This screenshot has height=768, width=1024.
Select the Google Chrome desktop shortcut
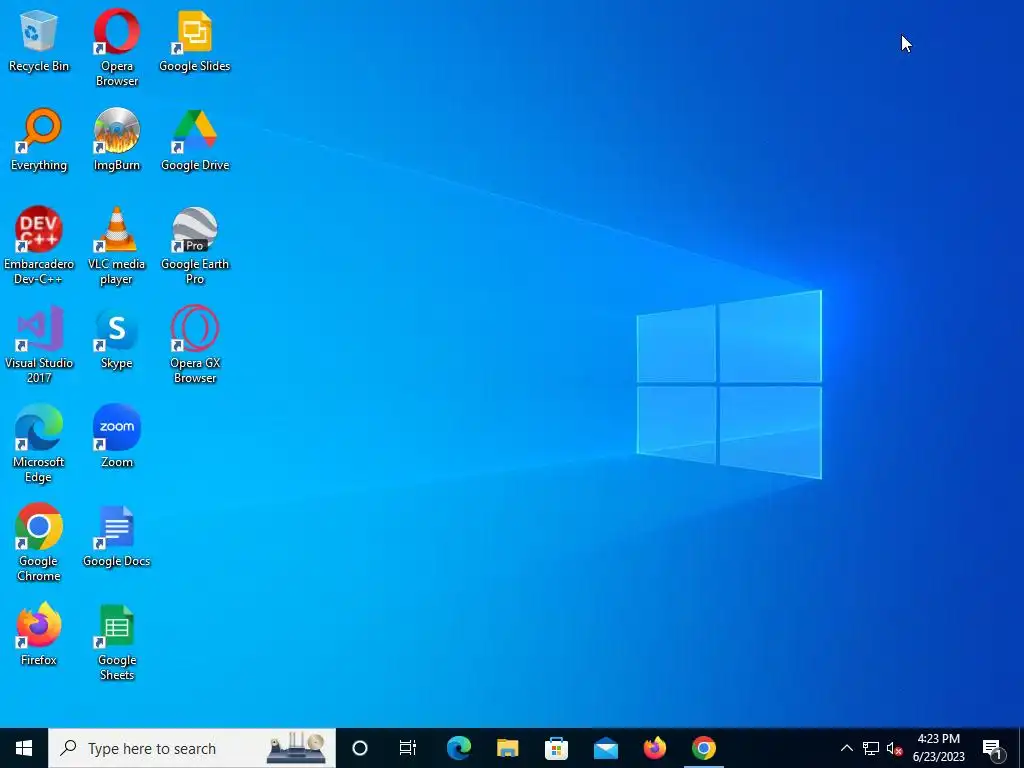[x=39, y=543]
